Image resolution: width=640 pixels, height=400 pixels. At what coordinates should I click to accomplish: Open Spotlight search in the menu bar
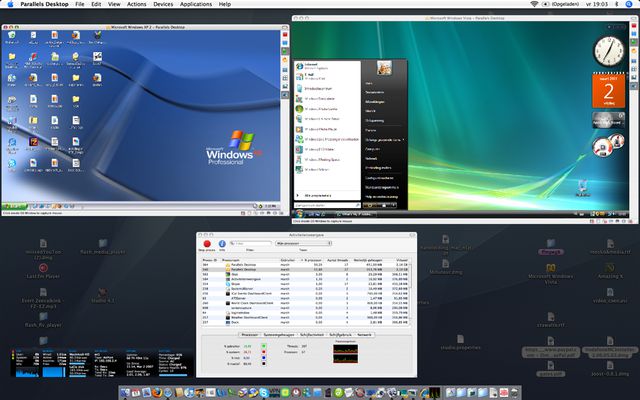(x=629, y=4)
